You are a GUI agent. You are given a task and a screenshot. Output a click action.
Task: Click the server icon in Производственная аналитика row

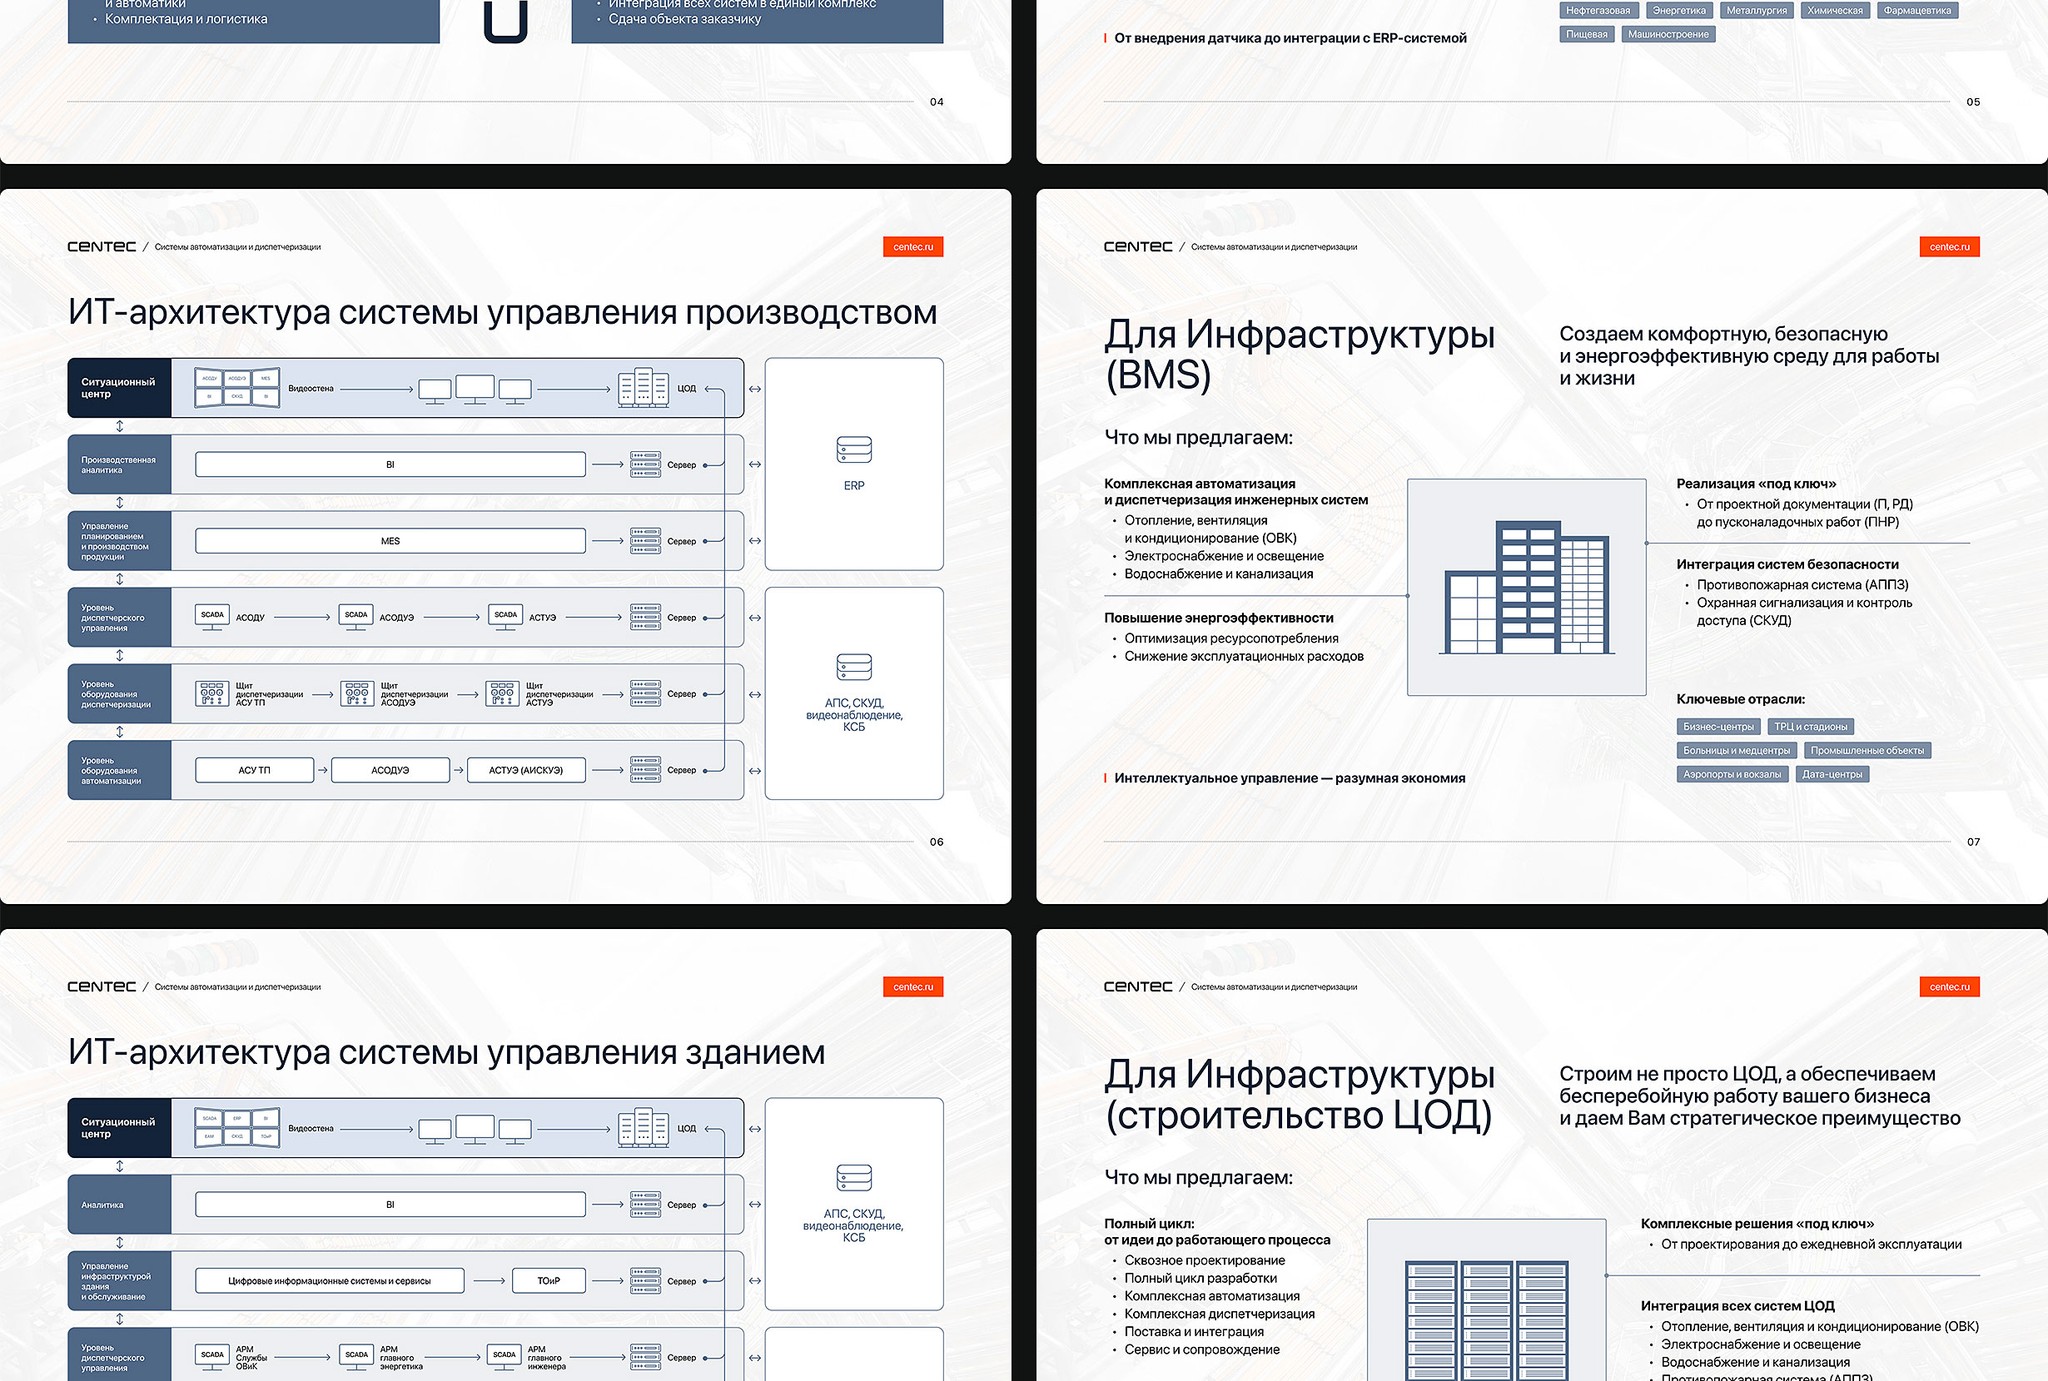coord(645,465)
